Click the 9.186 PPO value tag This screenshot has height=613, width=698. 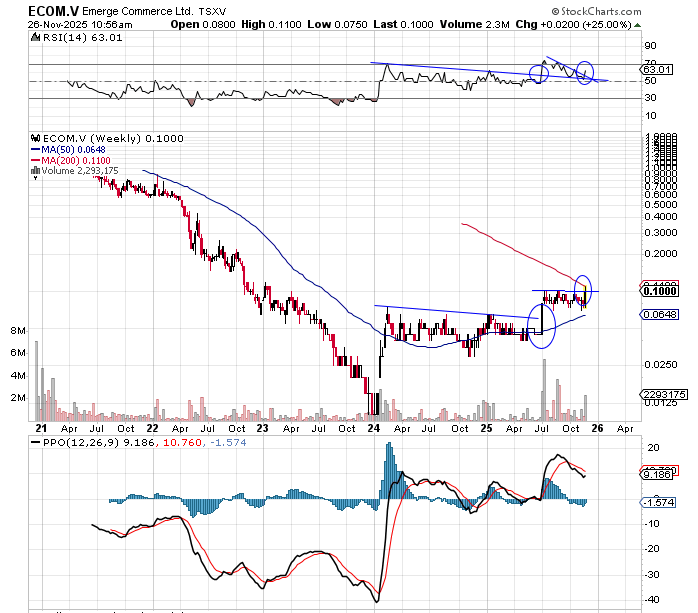point(657,475)
